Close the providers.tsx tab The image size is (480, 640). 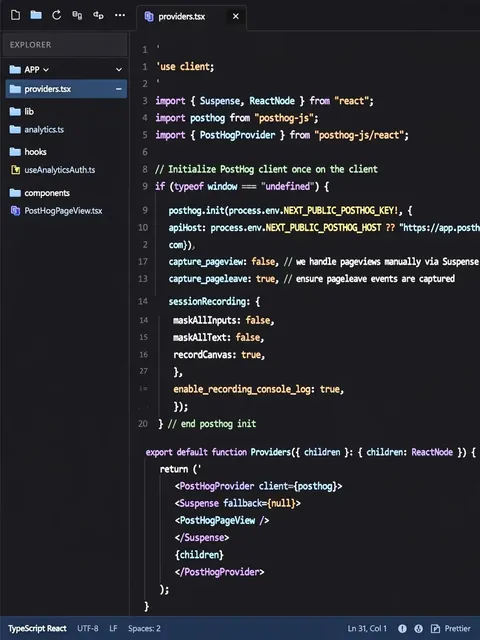pyautogui.click(x=236, y=16)
